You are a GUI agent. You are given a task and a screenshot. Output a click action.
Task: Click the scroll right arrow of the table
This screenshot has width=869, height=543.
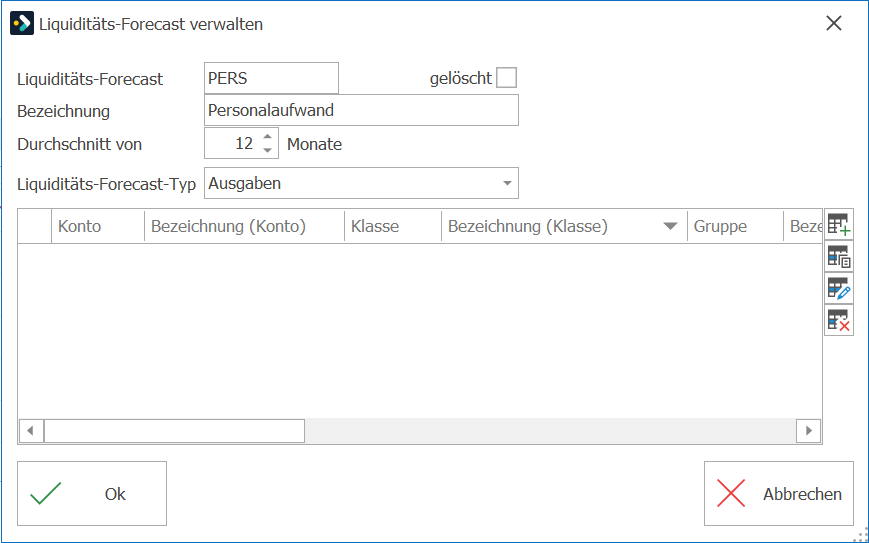pos(809,431)
